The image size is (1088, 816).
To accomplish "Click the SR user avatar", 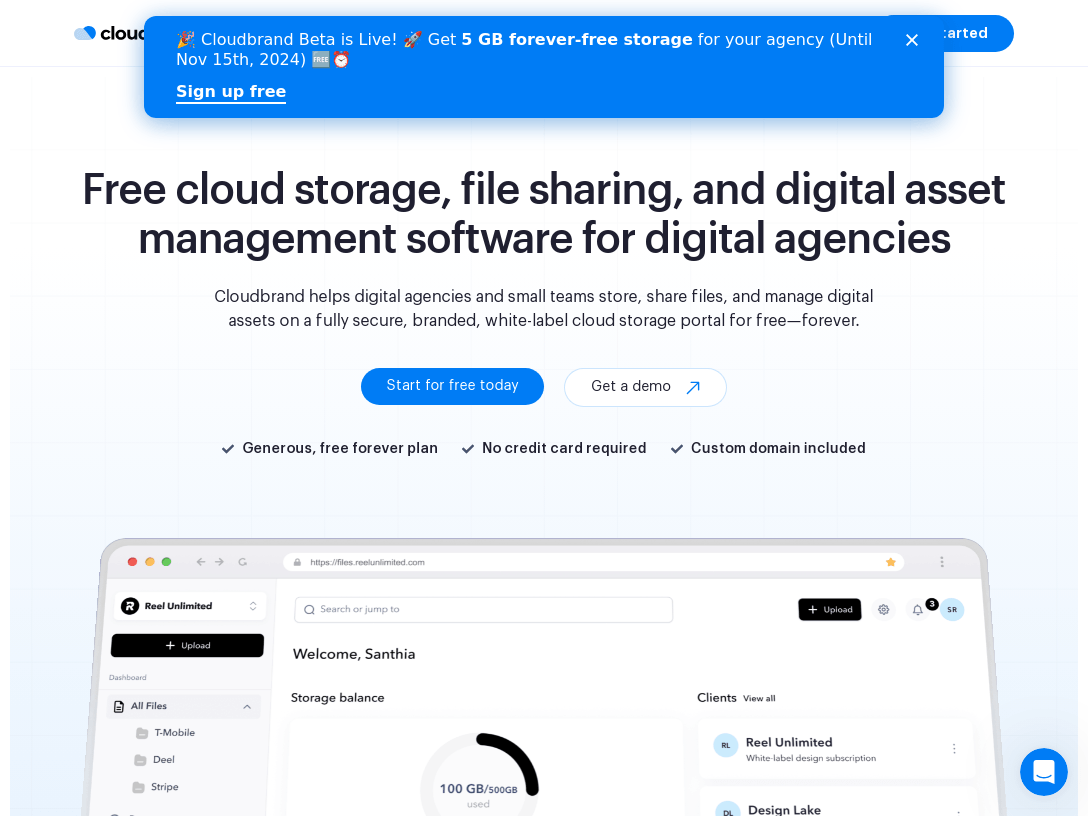I will click(952, 609).
